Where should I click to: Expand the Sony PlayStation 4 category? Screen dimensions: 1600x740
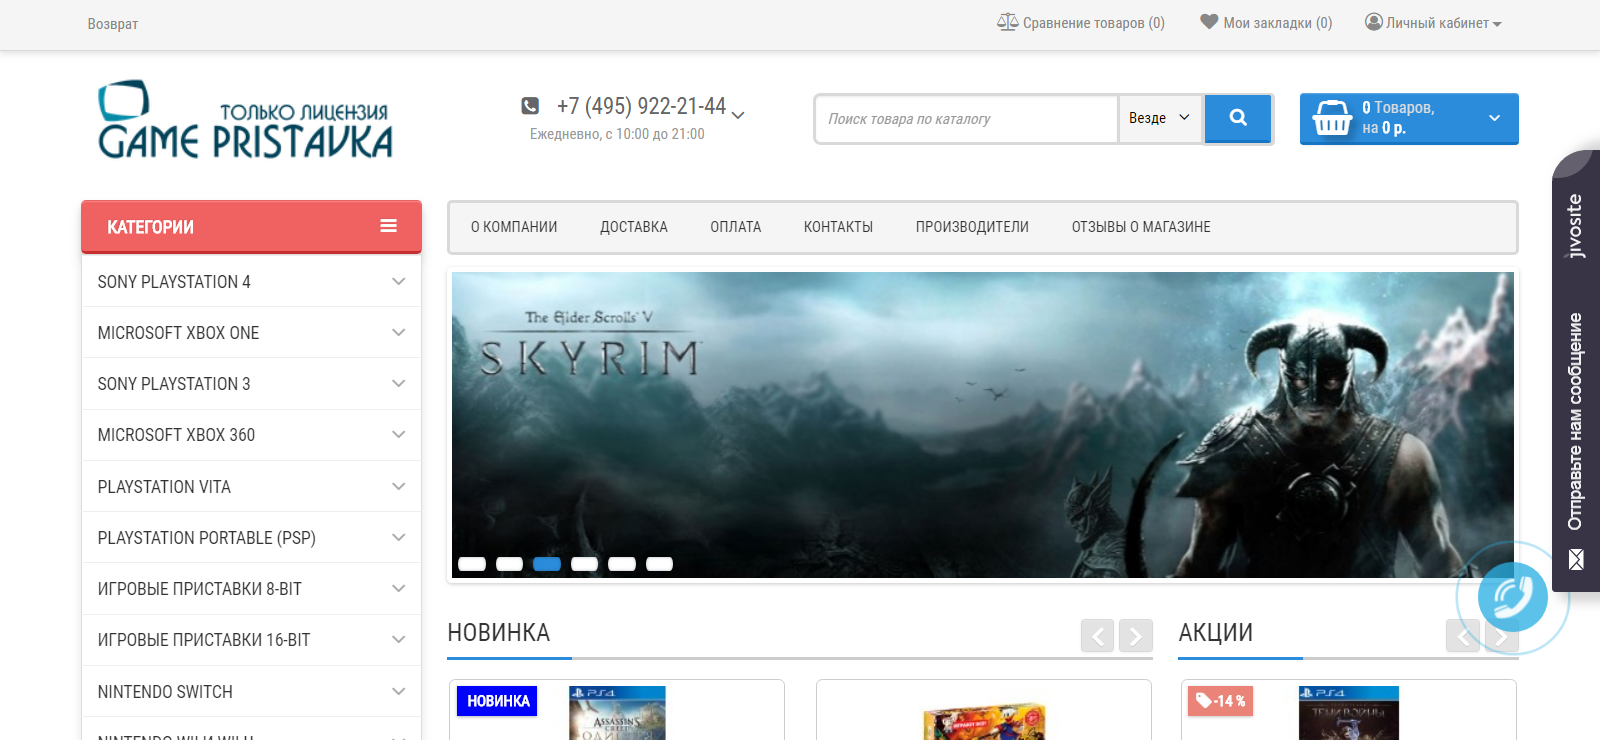[x=398, y=282]
